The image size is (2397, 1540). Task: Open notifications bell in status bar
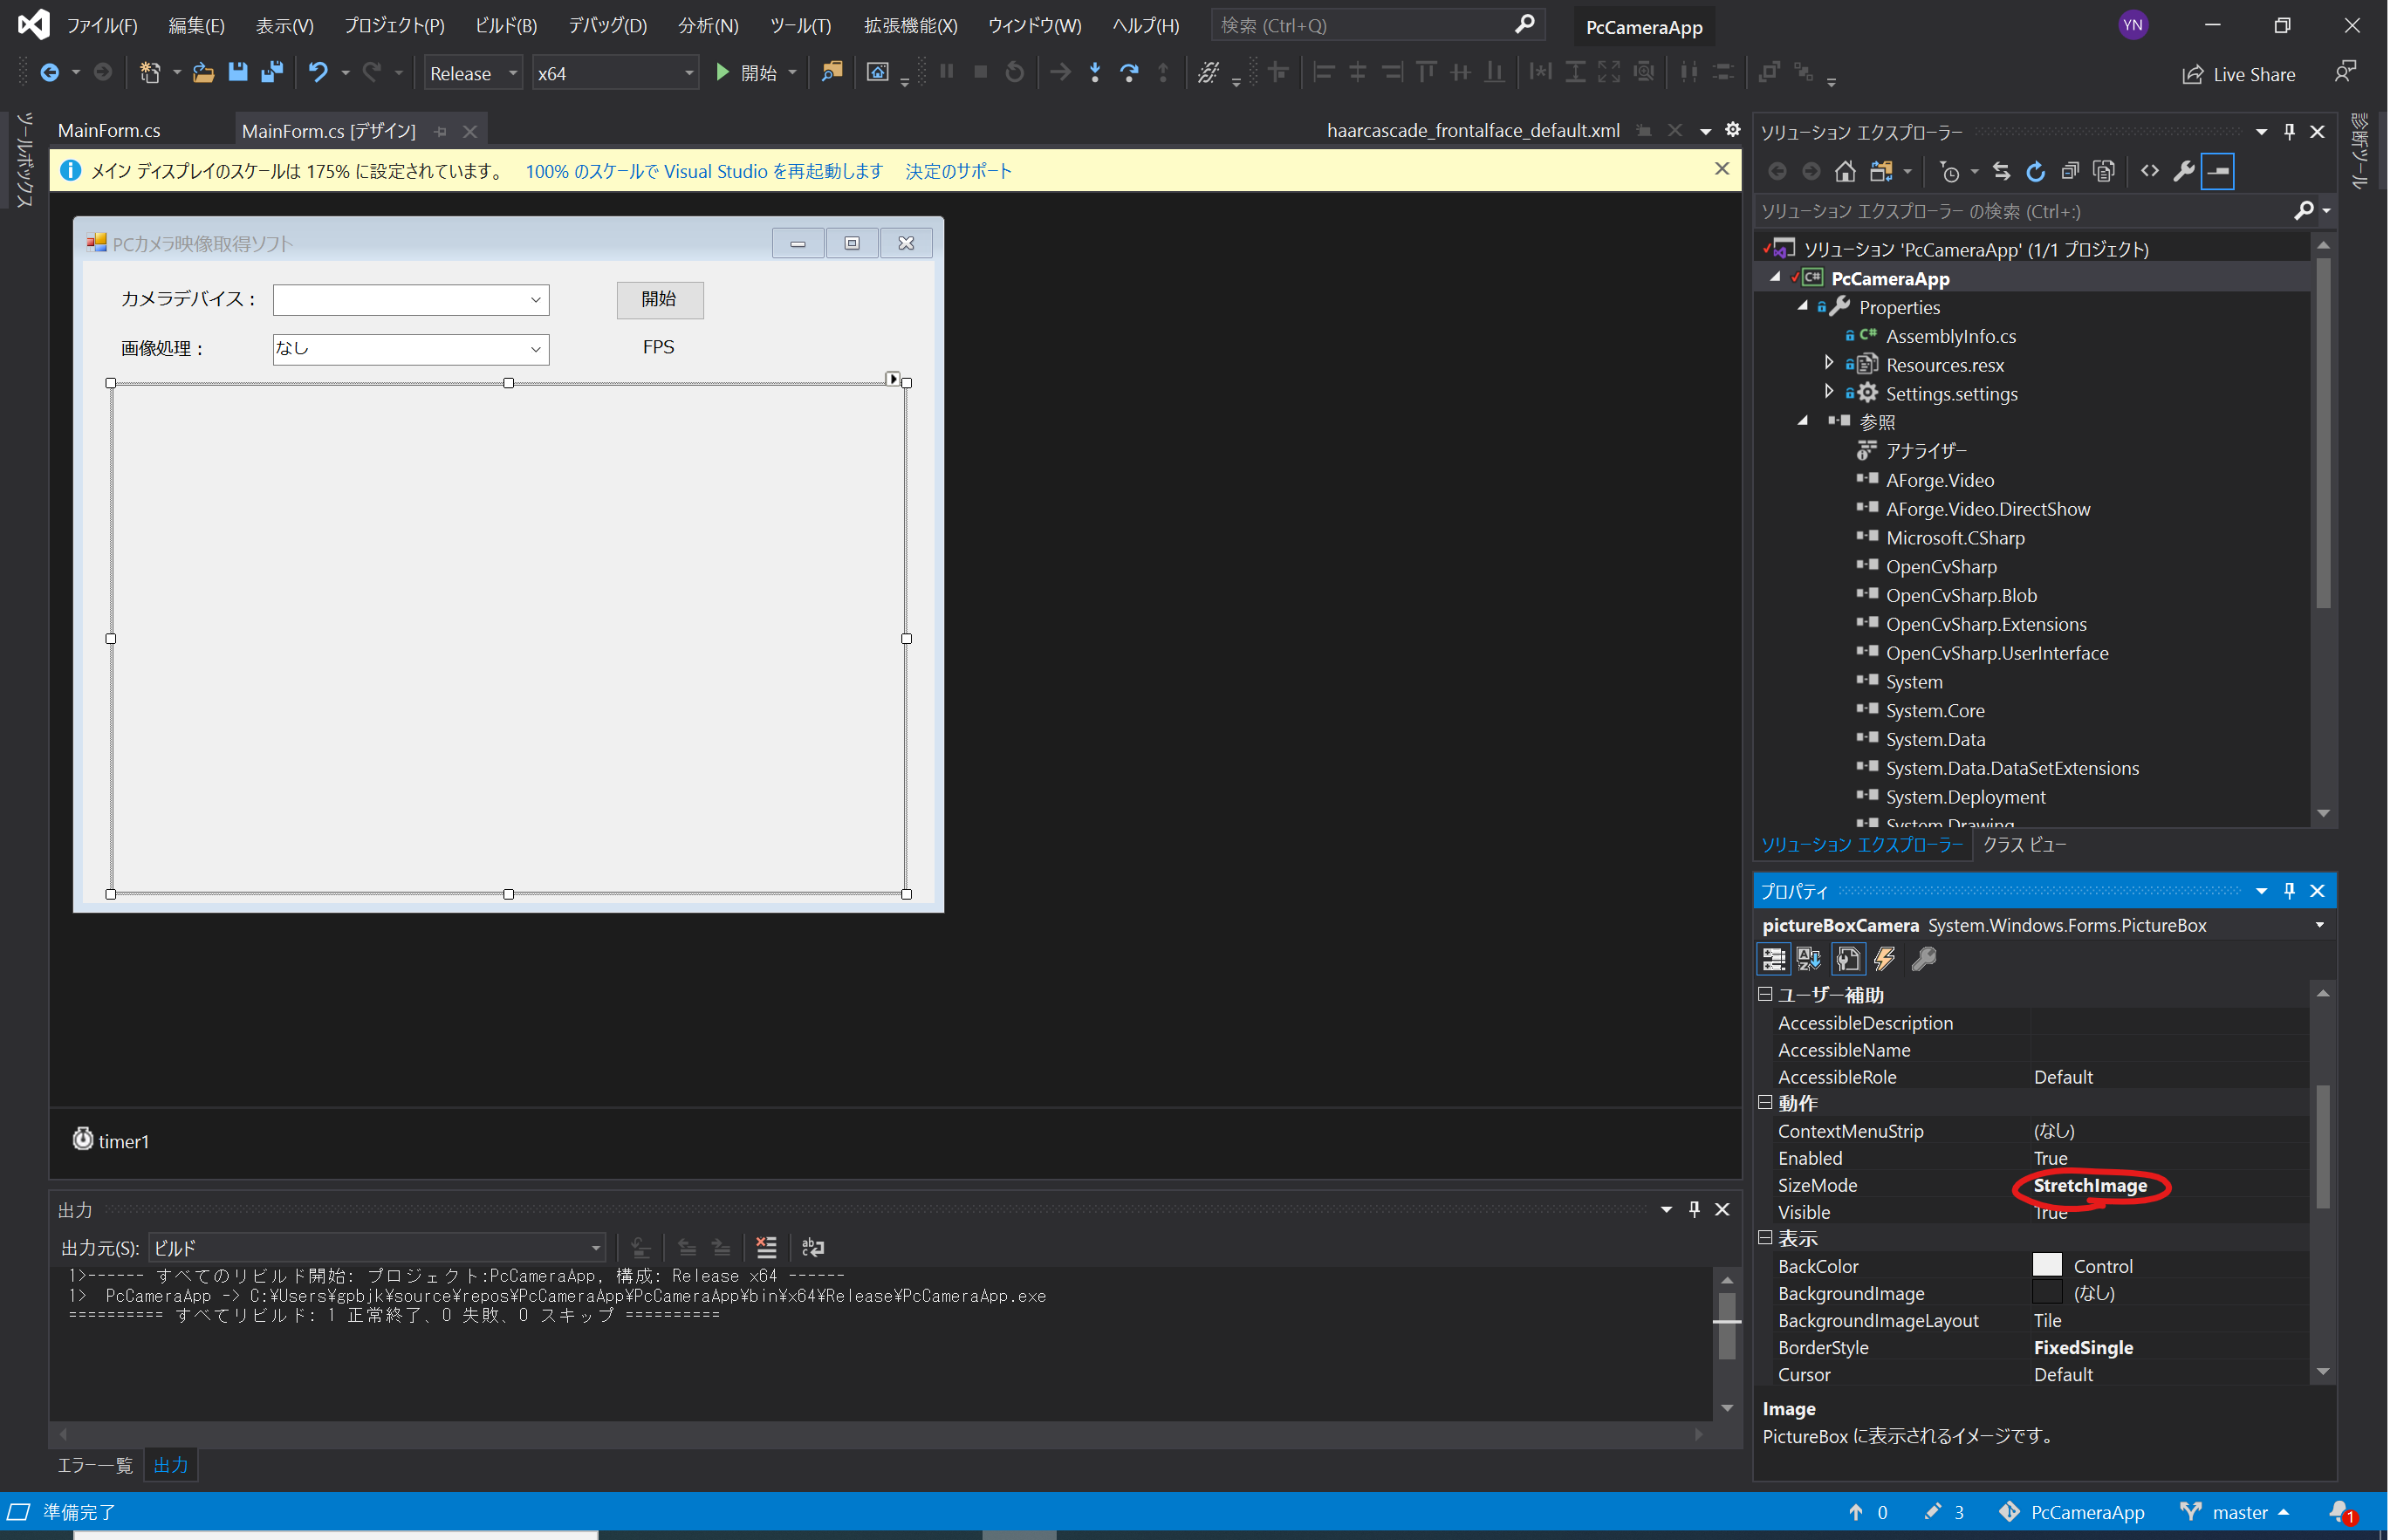point(2343,1513)
